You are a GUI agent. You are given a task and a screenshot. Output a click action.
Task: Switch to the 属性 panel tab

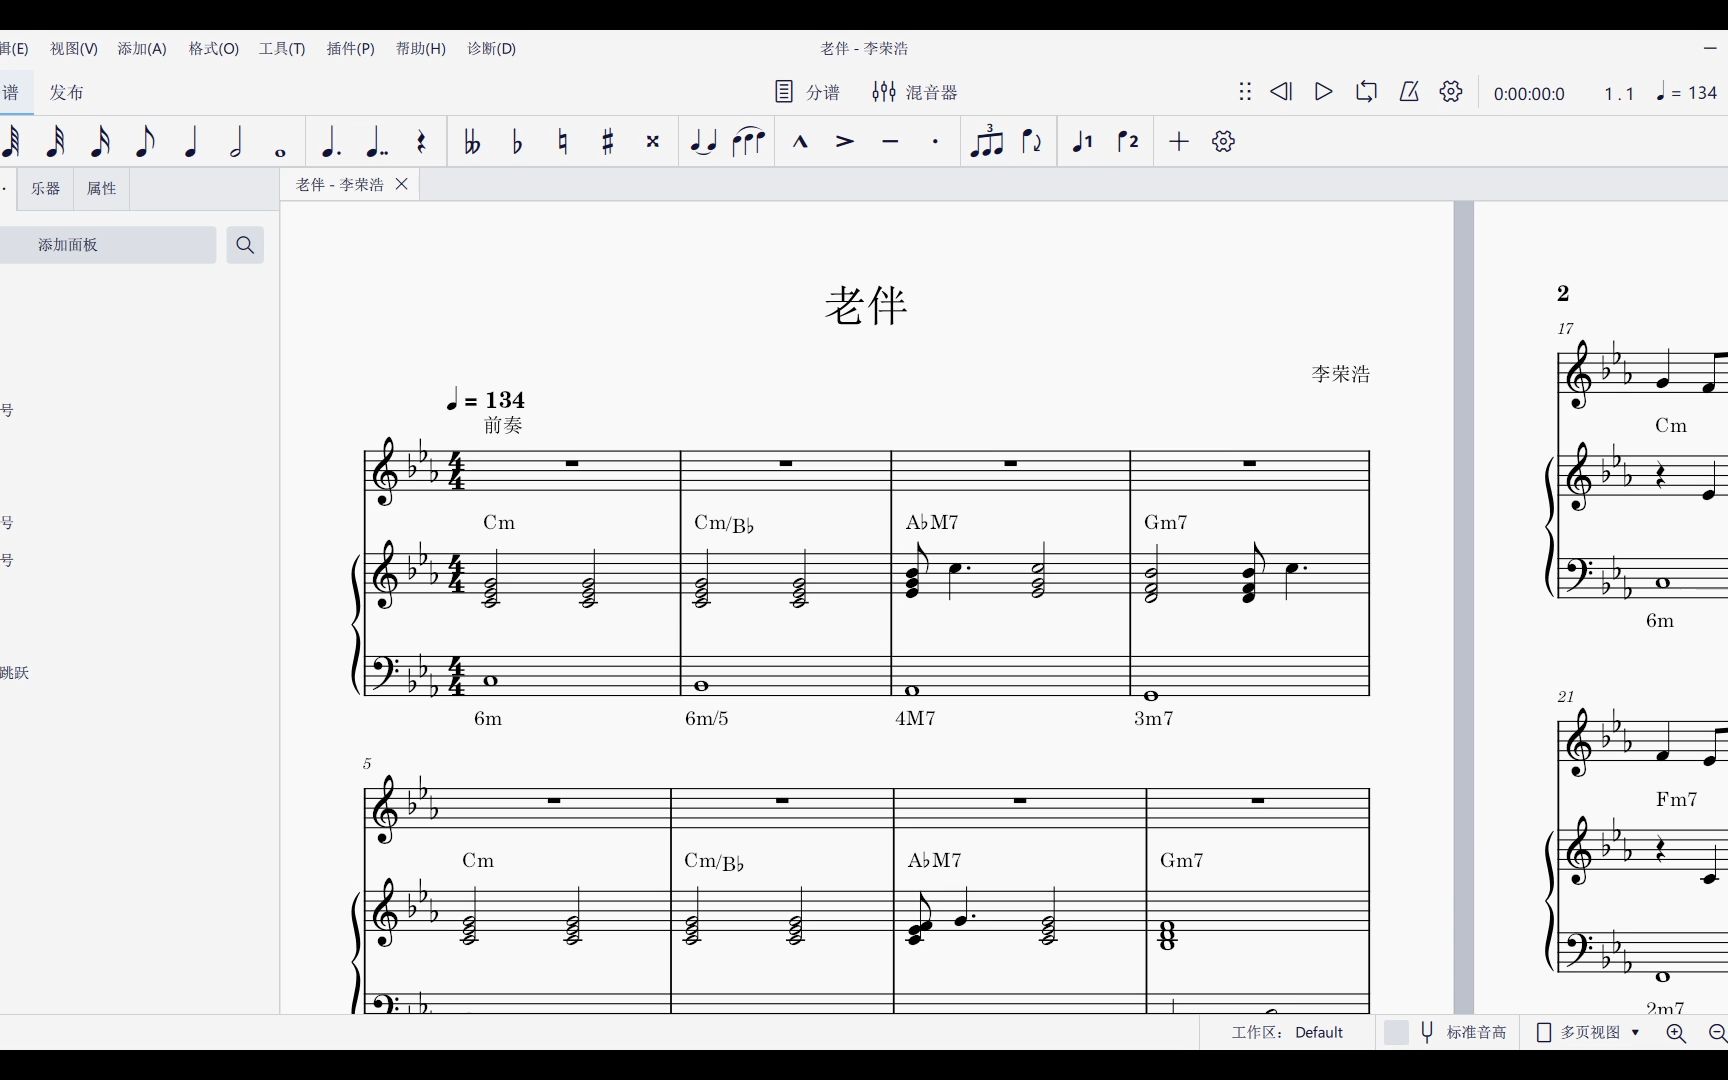coord(102,188)
